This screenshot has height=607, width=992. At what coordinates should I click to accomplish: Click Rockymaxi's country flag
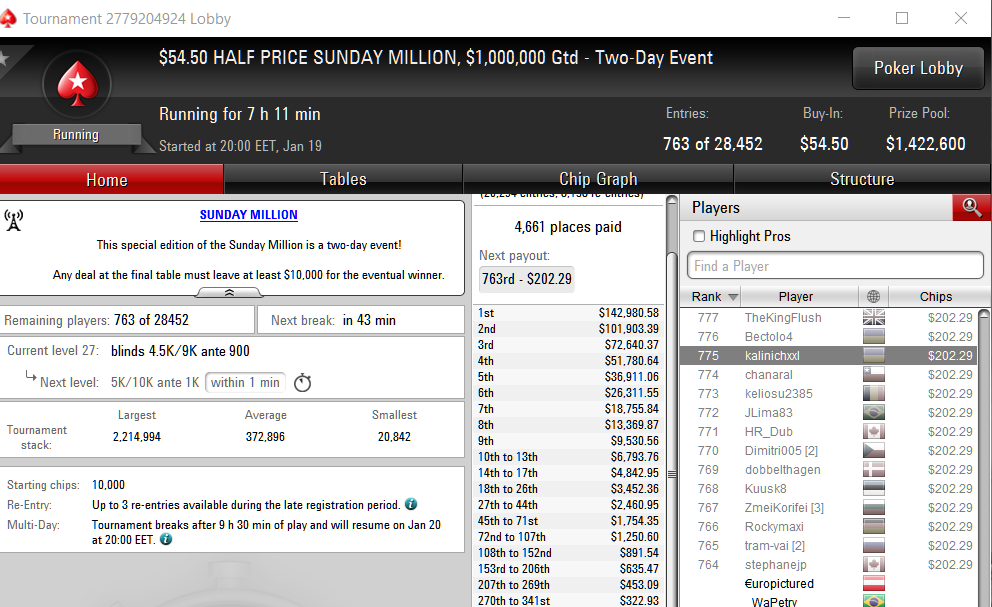[874, 527]
